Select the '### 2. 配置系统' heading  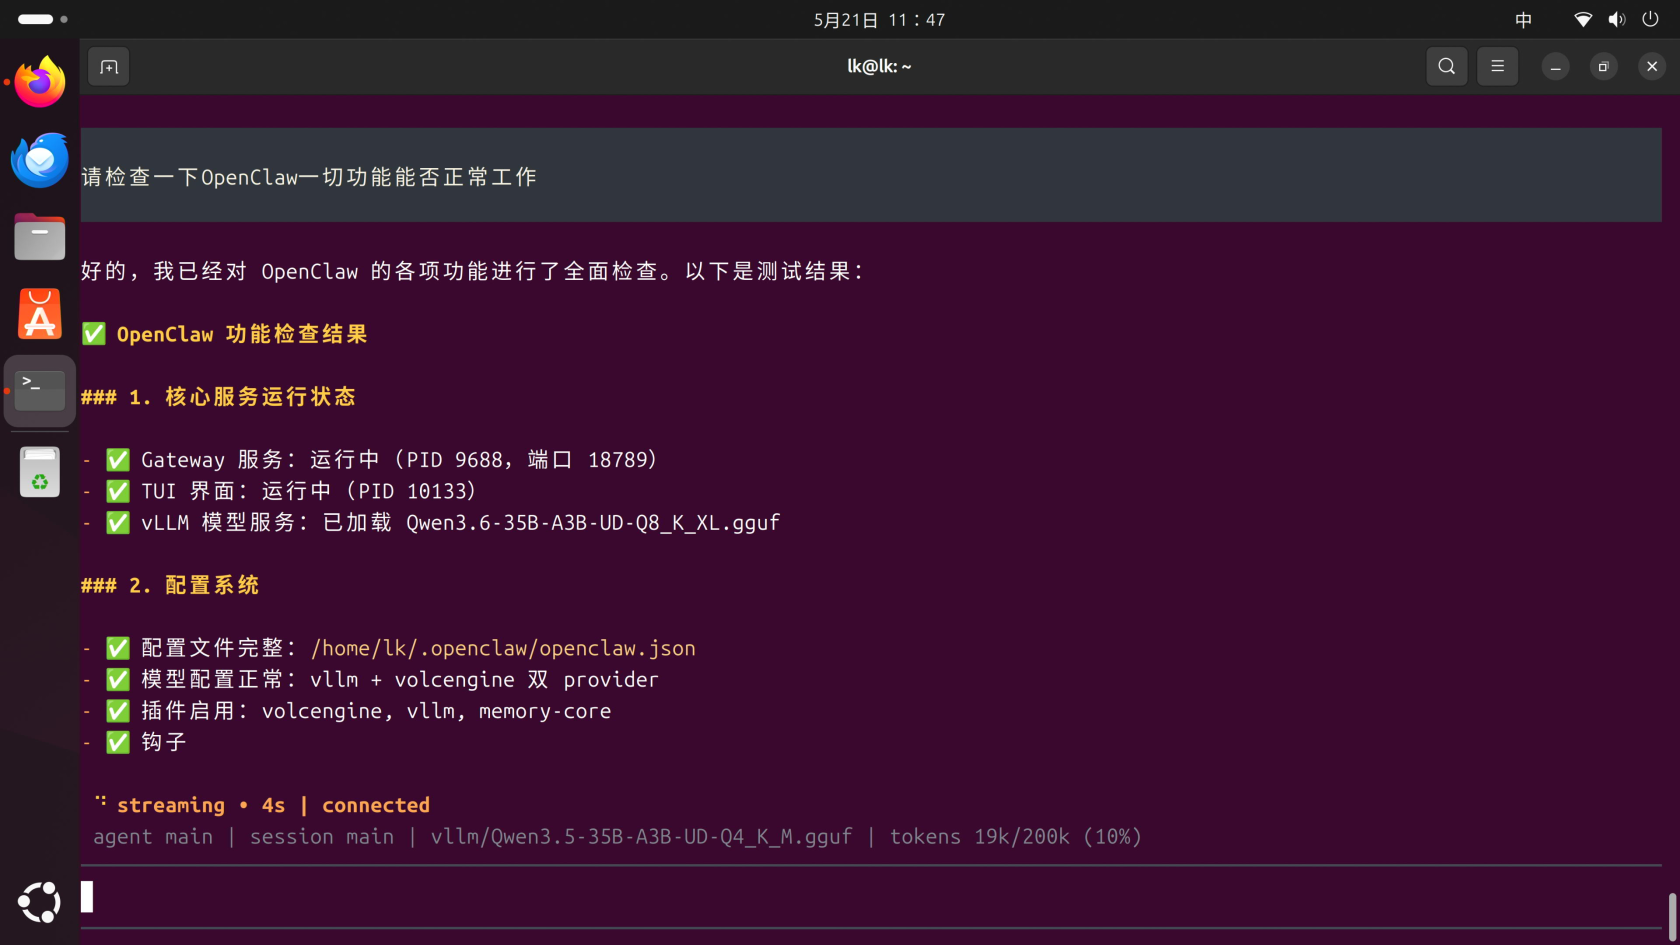pos(170,585)
